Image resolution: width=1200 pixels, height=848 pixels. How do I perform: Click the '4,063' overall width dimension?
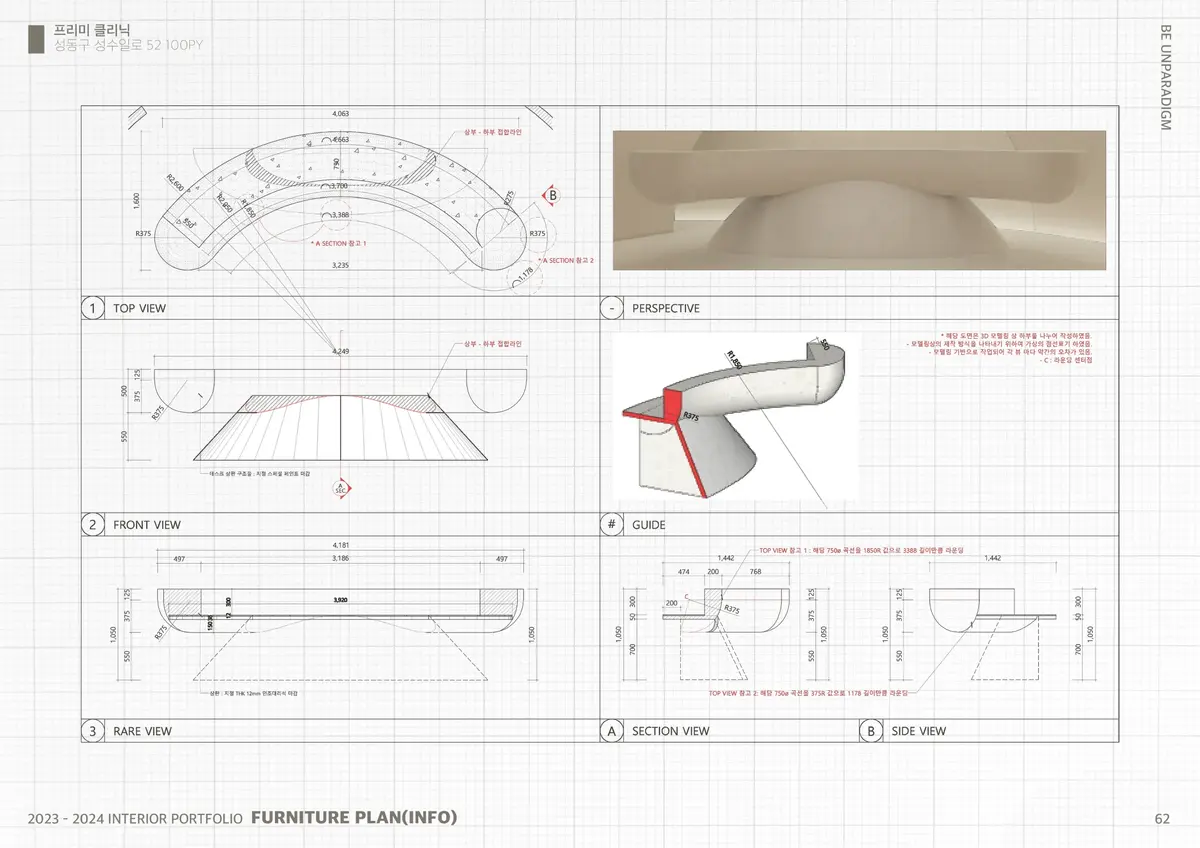click(x=340, y=114)
